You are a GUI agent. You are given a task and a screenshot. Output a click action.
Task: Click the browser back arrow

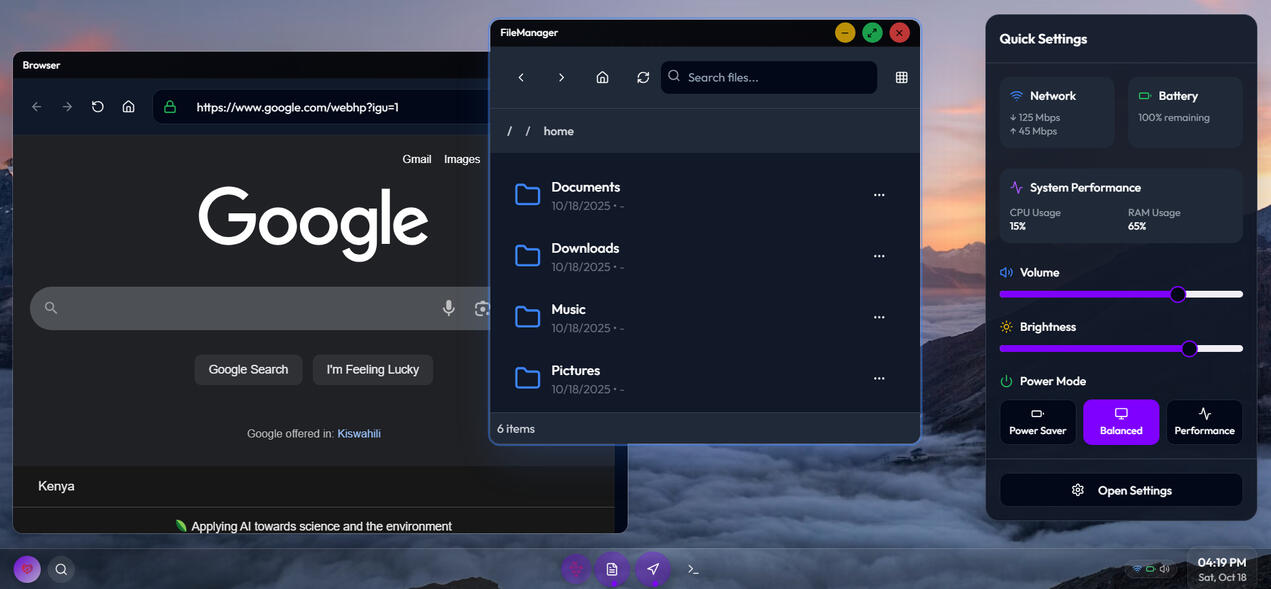37,106
